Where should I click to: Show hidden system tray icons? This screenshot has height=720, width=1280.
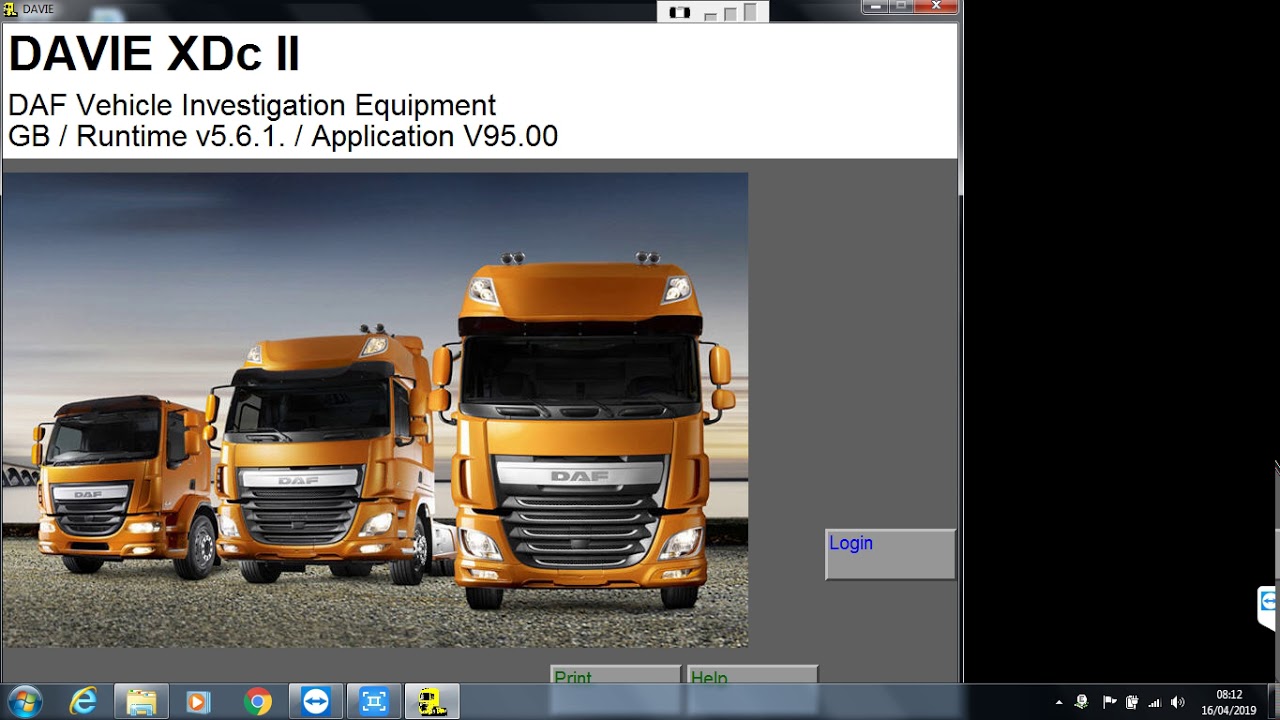1059,702
